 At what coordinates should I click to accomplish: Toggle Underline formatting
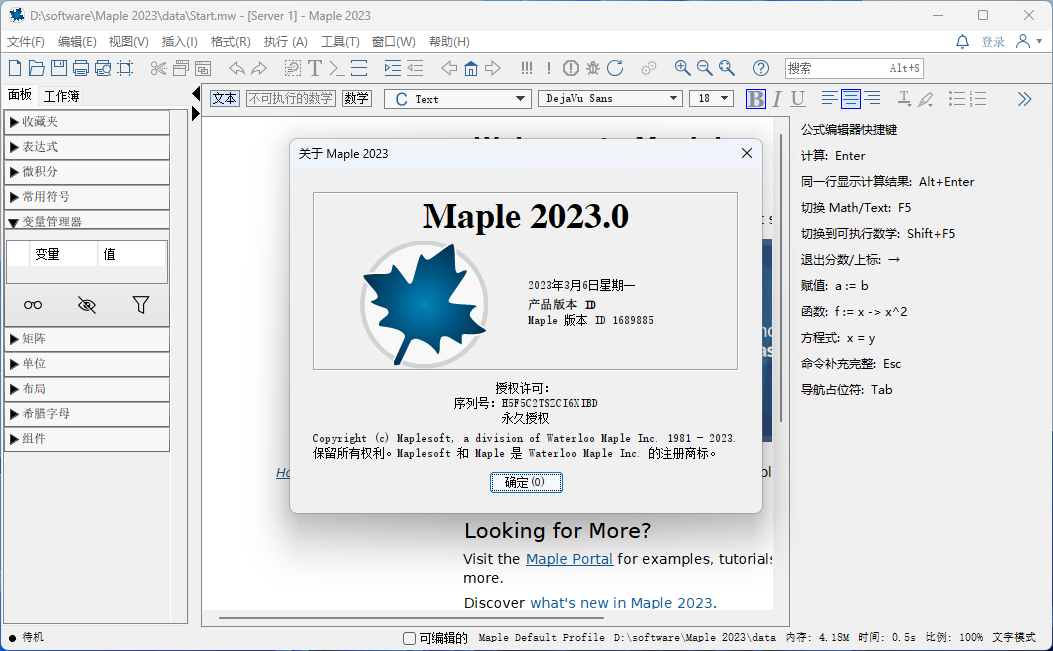[798, 99]
